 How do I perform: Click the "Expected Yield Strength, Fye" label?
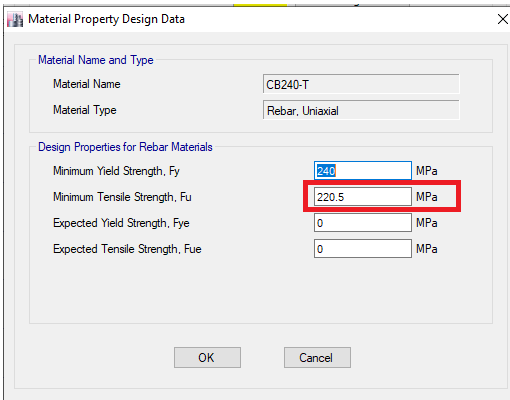[121, 223]
